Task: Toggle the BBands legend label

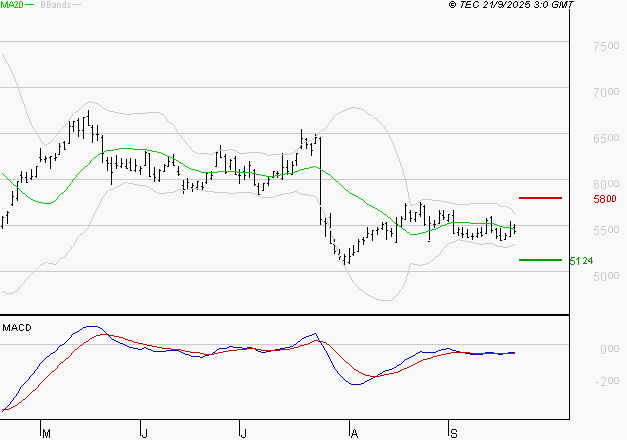Action: [x=53, y=6]
